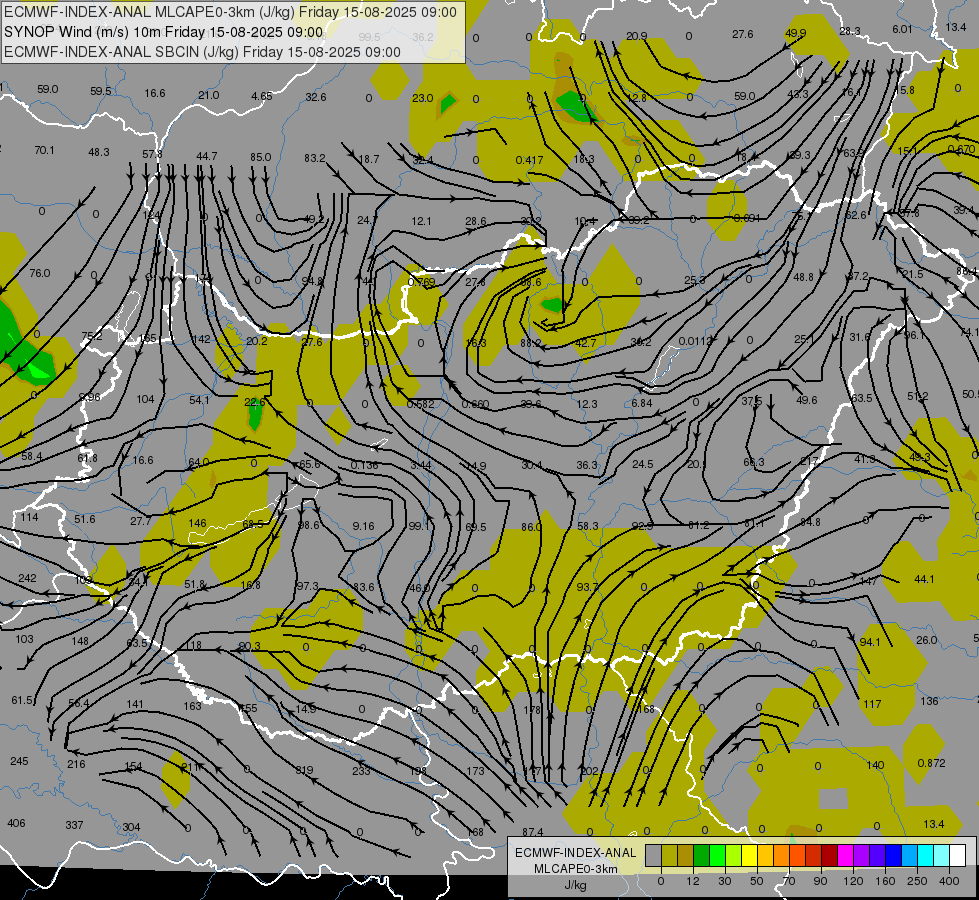Click the map value '44.1'
The height and width of the screenshot is (900, 979).
[x=924, y=579]
